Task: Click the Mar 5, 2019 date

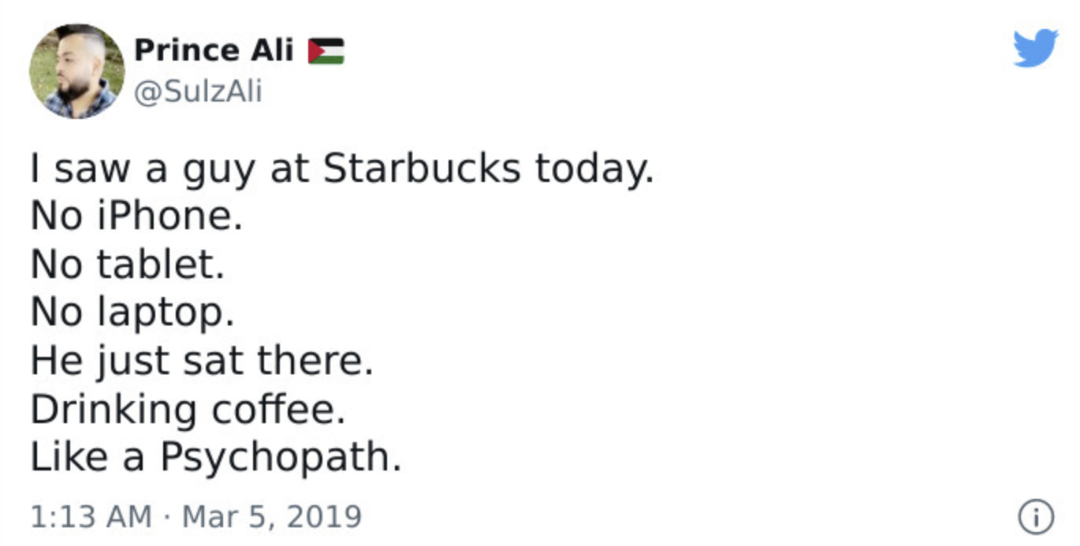Action: [x=270, y=516]
